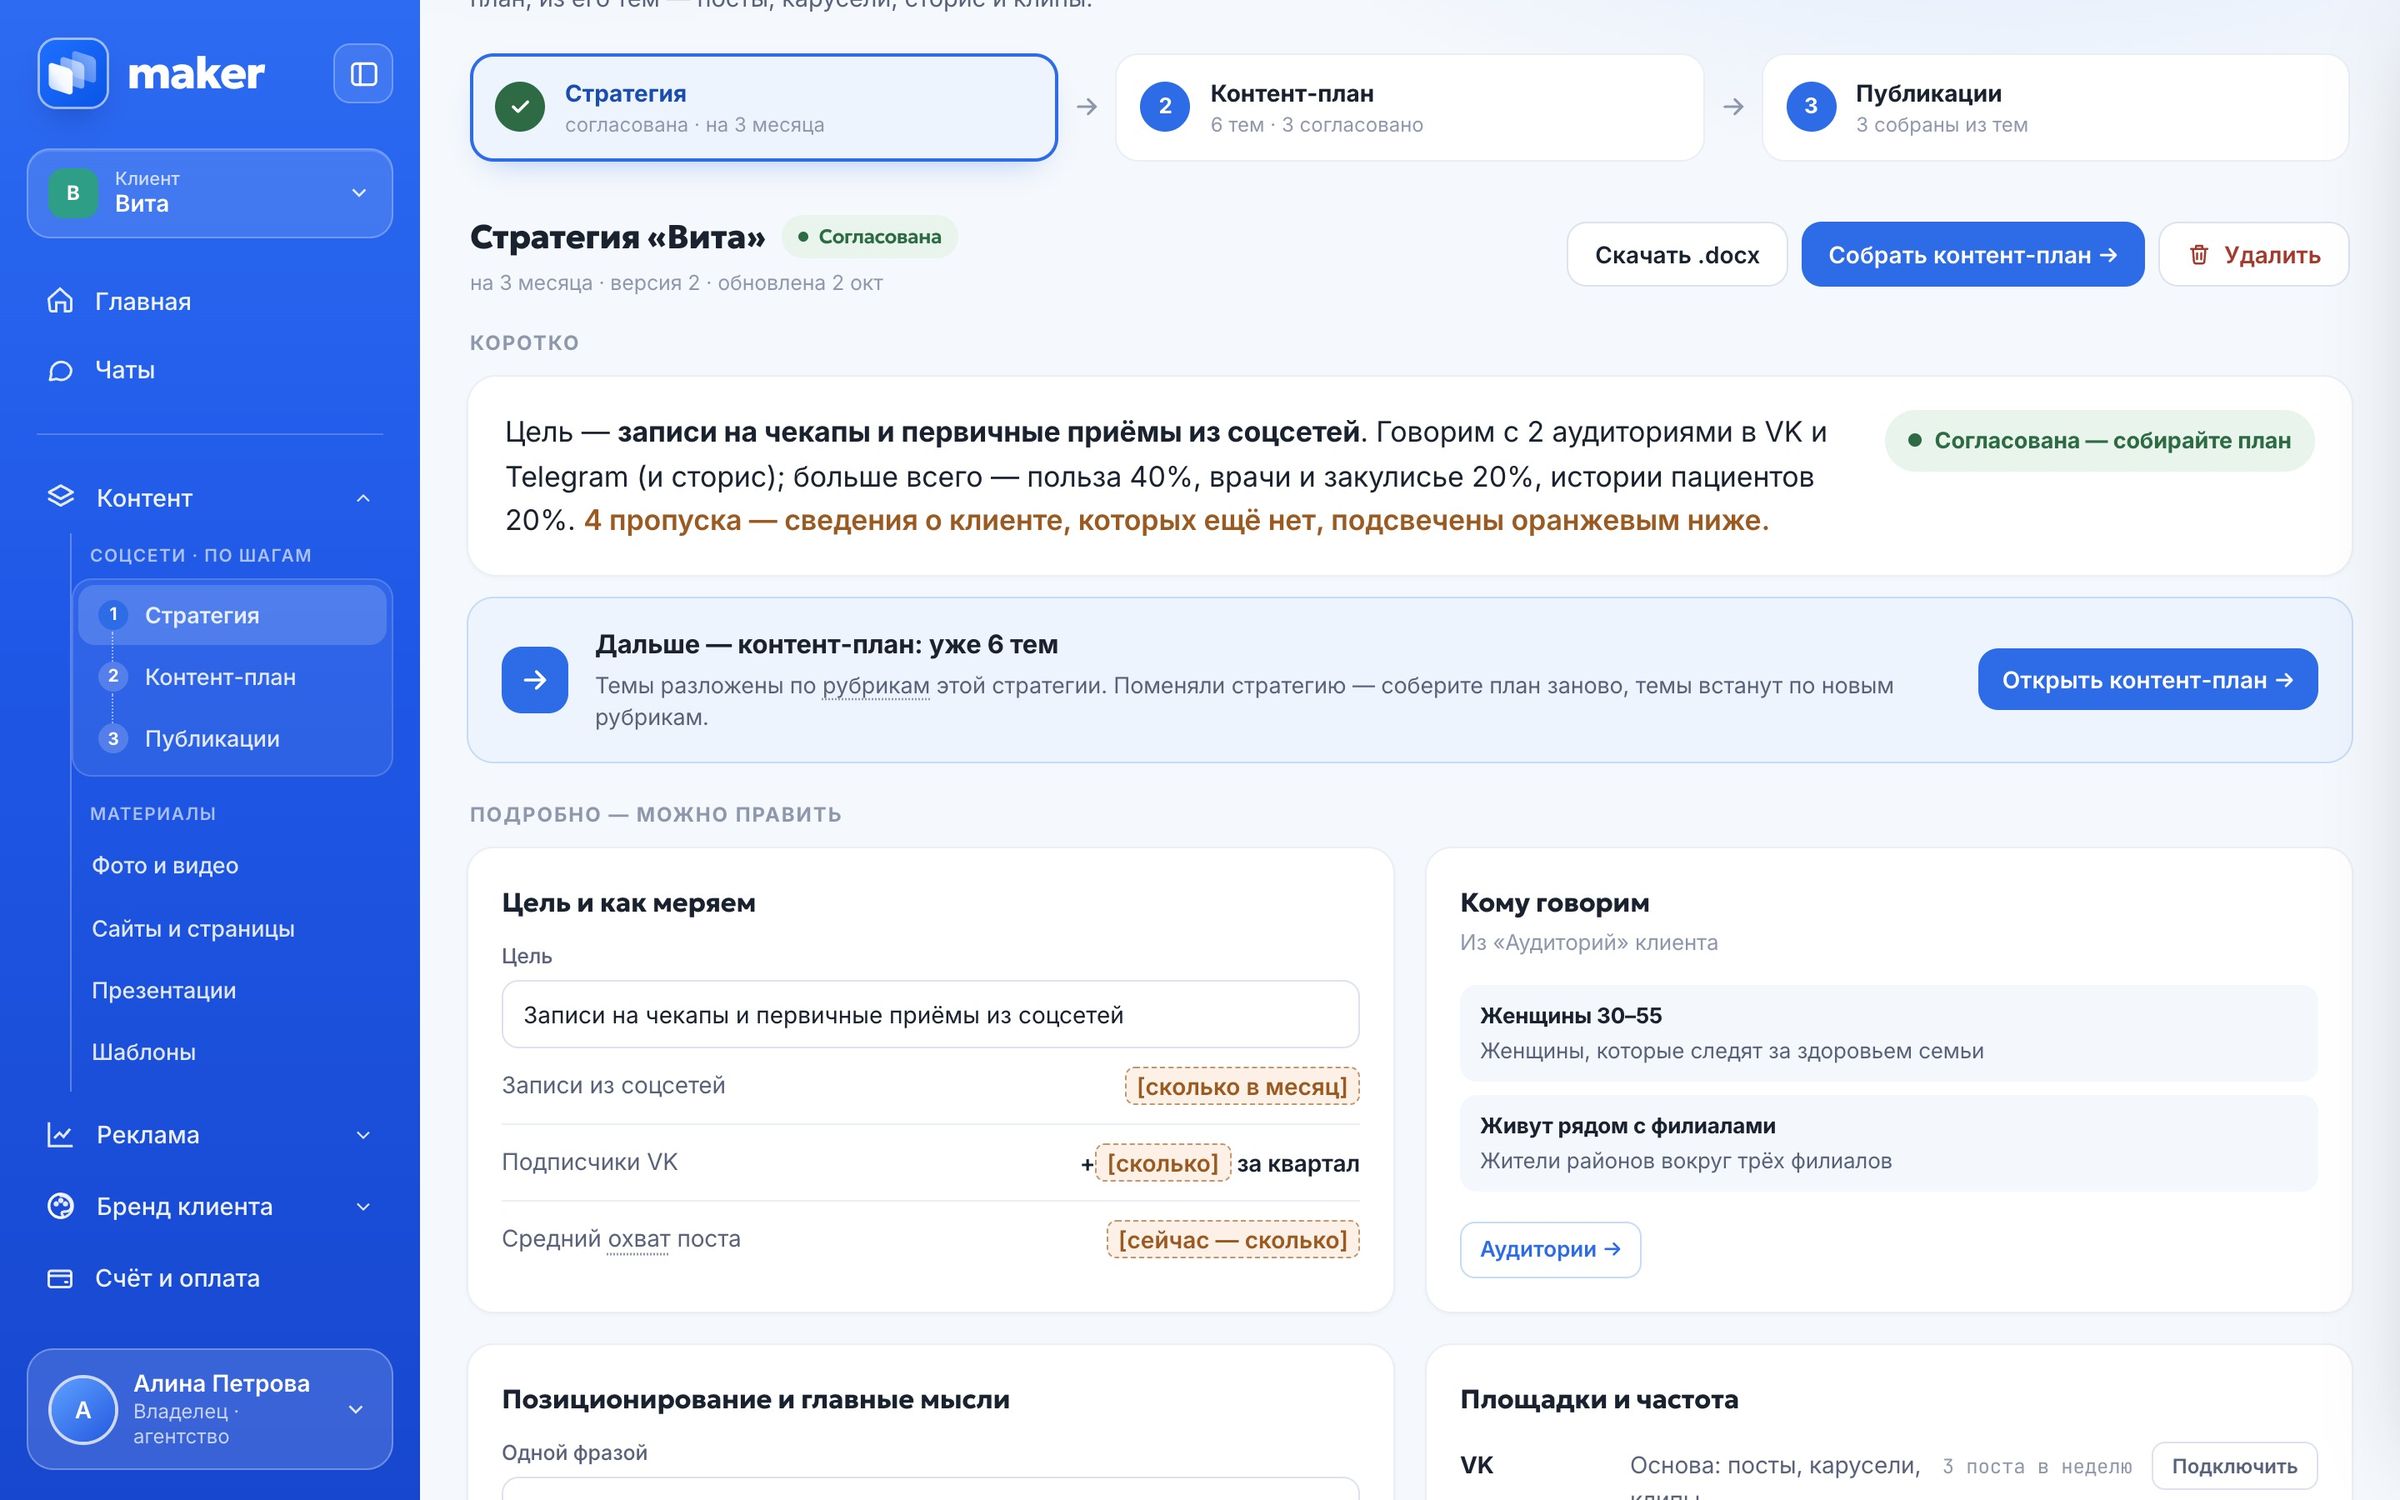The width and height of the screenshot is (2400, 1500).
Task: Switch to the Публикации step card
Action: point(2055,107)
